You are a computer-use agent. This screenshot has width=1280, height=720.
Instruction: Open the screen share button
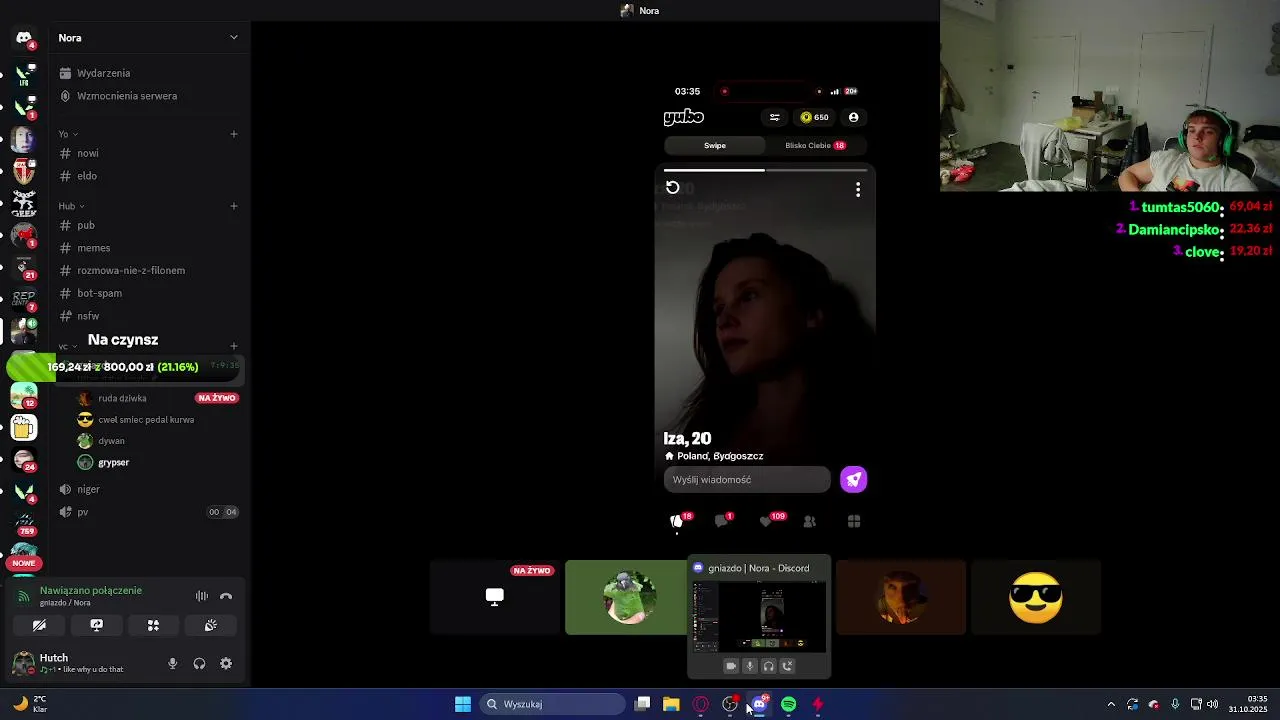(x=97, y=625)
